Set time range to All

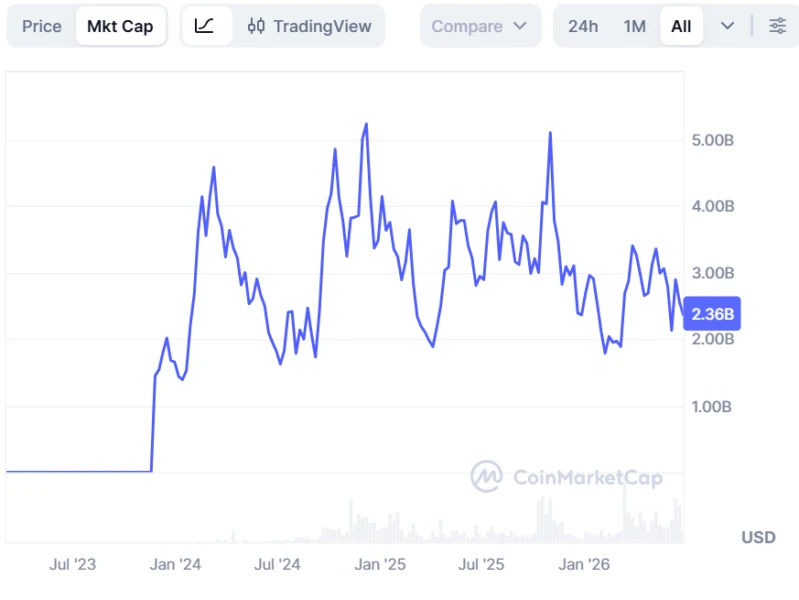pyautogui.click(x=681, y=26)
